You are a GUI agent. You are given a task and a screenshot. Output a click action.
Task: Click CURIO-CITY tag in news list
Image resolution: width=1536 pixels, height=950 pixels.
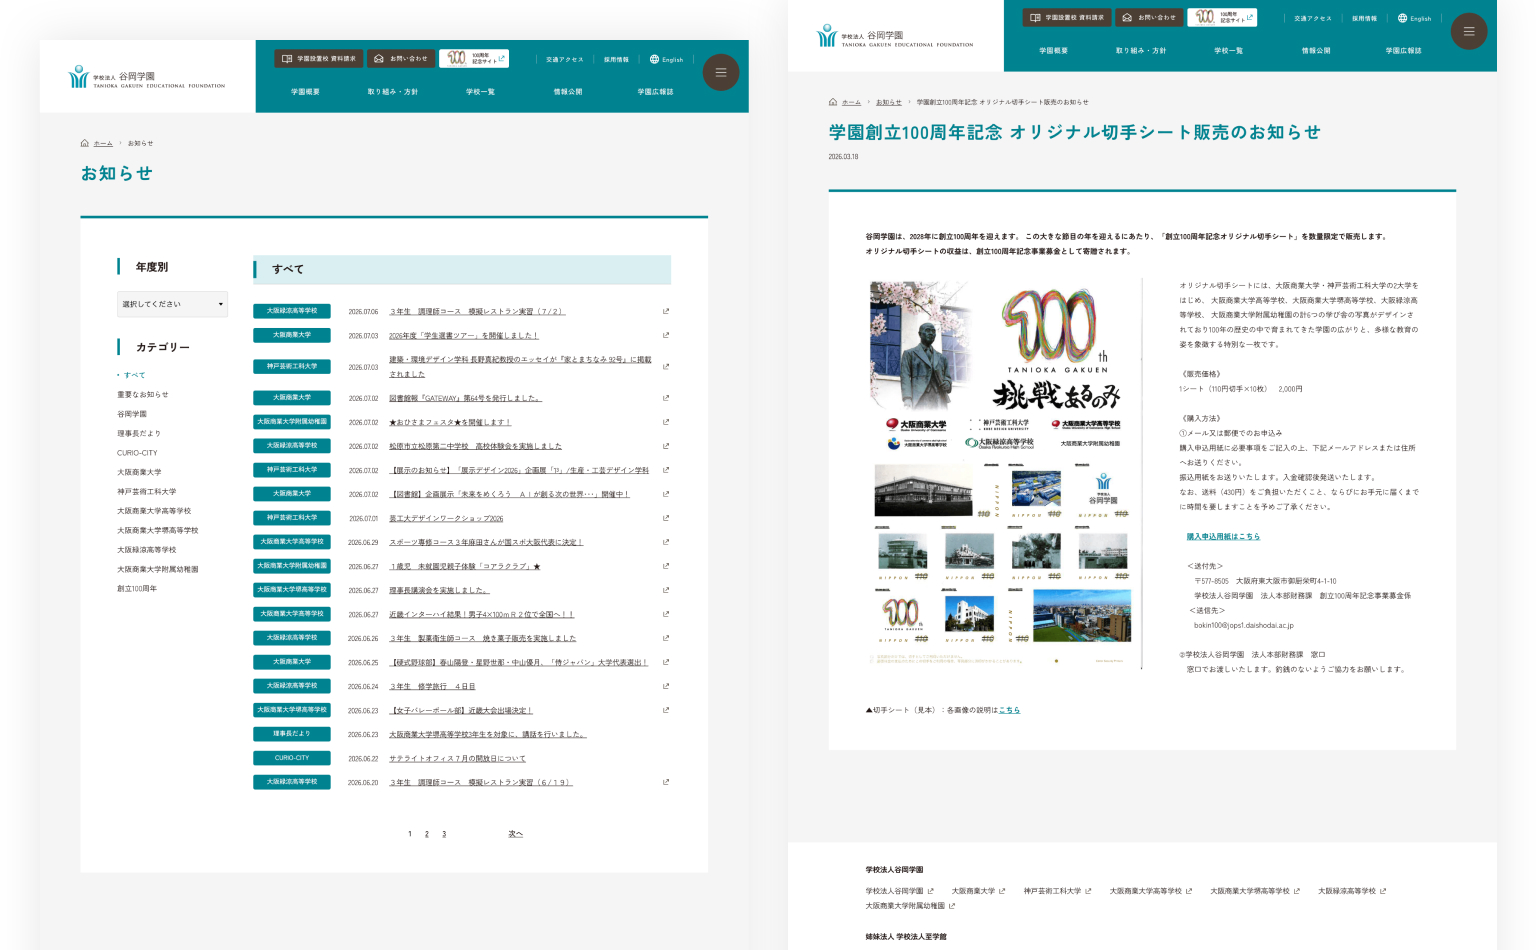(292, 758)
